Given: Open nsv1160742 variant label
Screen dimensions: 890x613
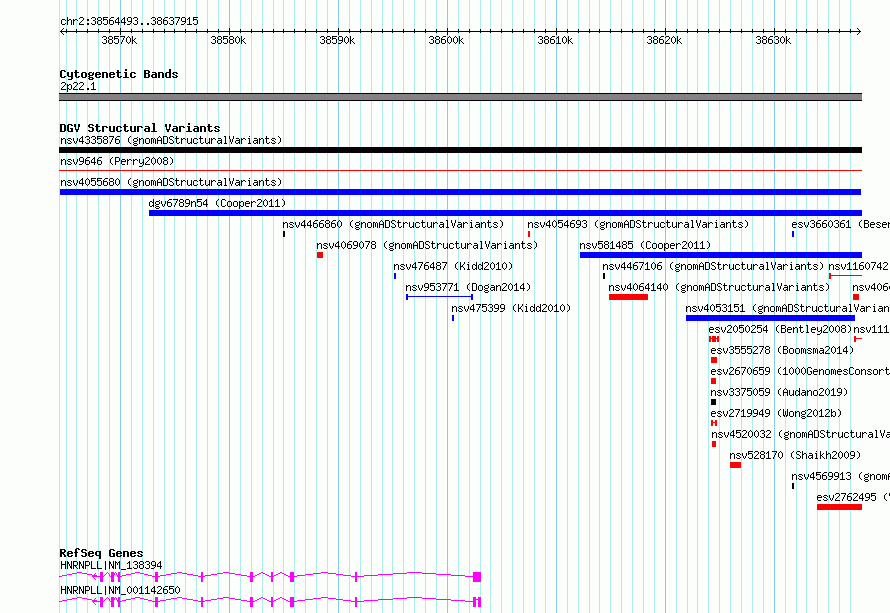Looking at the screenshot, I should tap(859, 266).
